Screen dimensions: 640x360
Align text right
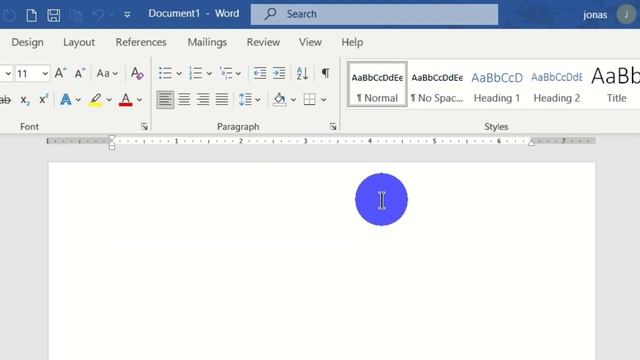click(x=203, y=100)
